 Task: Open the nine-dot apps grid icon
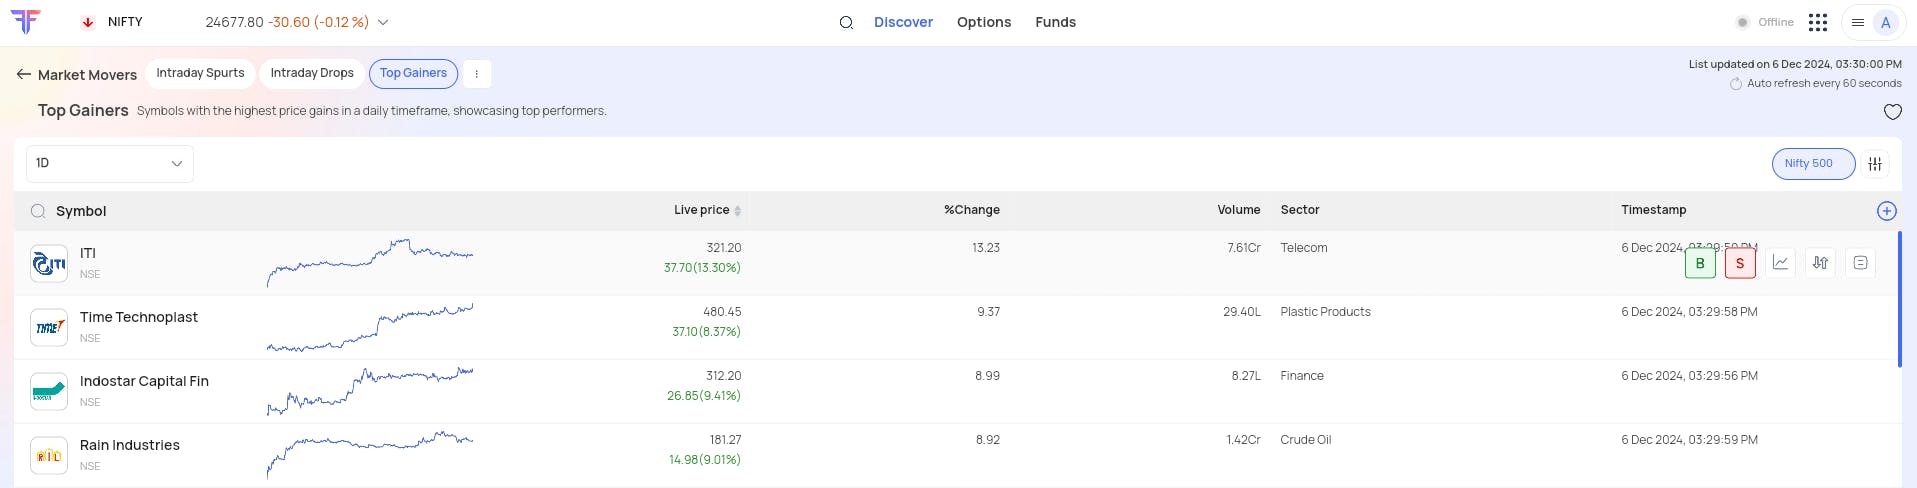pos(1818,22)
